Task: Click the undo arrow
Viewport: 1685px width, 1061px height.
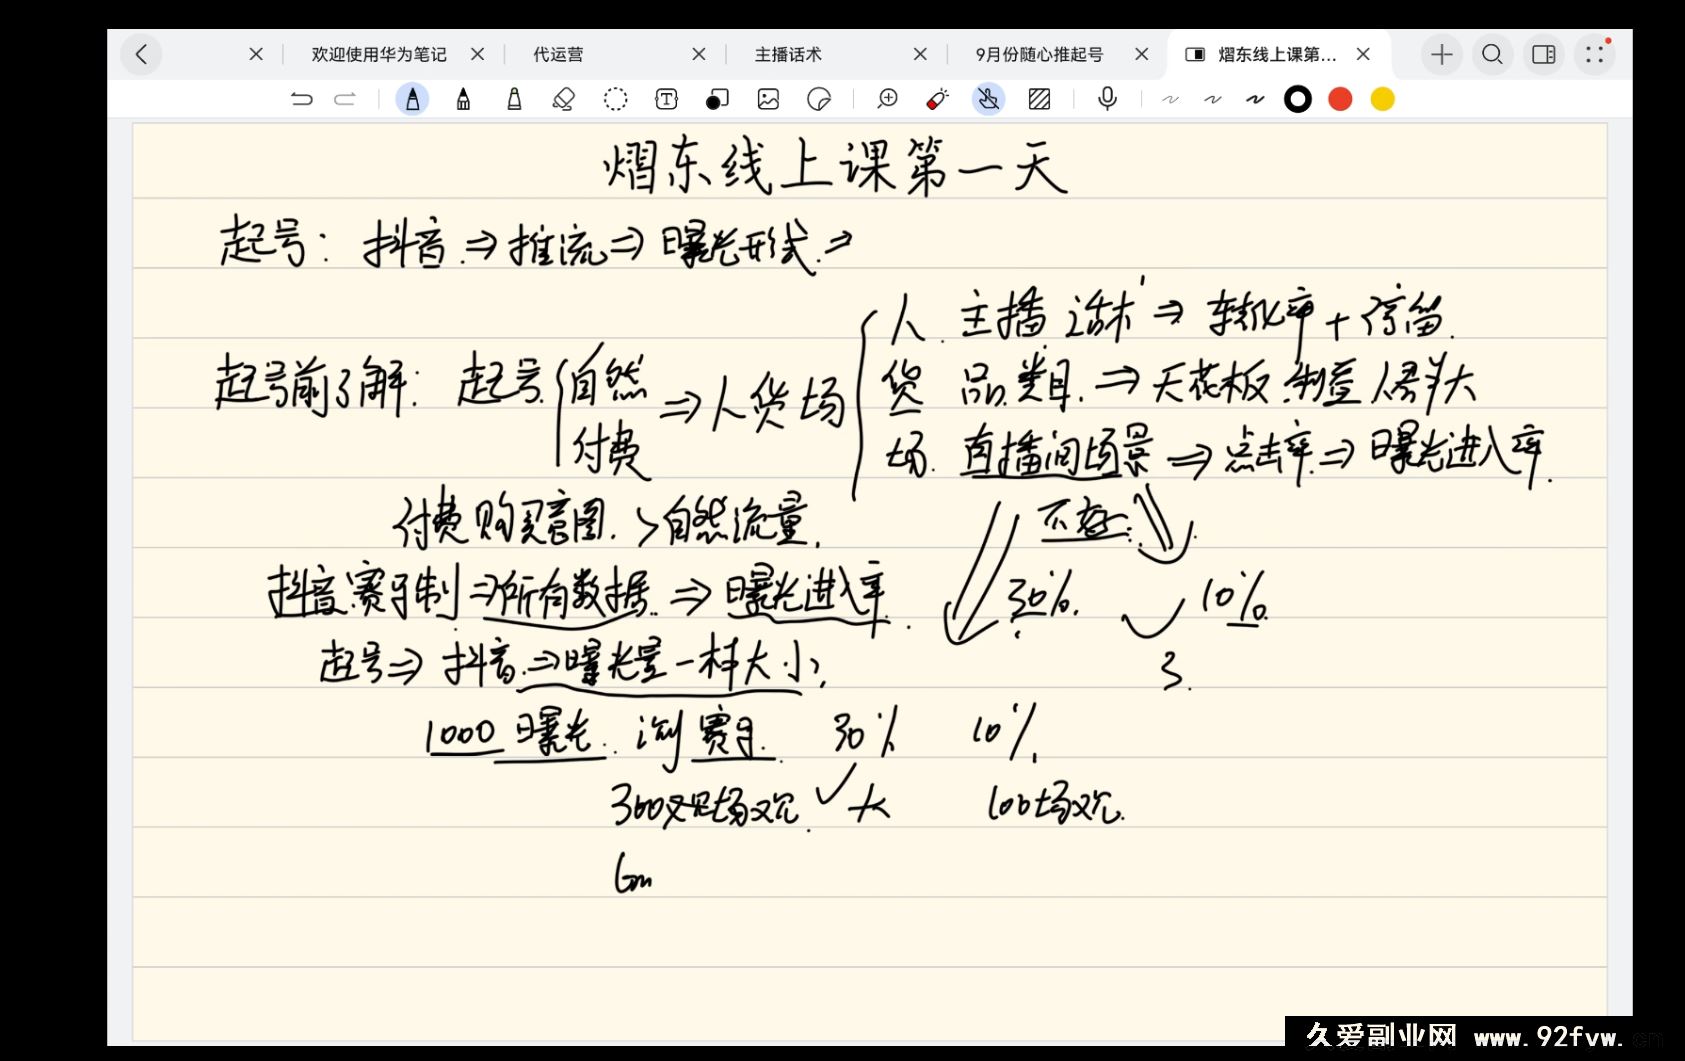Action: (x=301, y=99)
